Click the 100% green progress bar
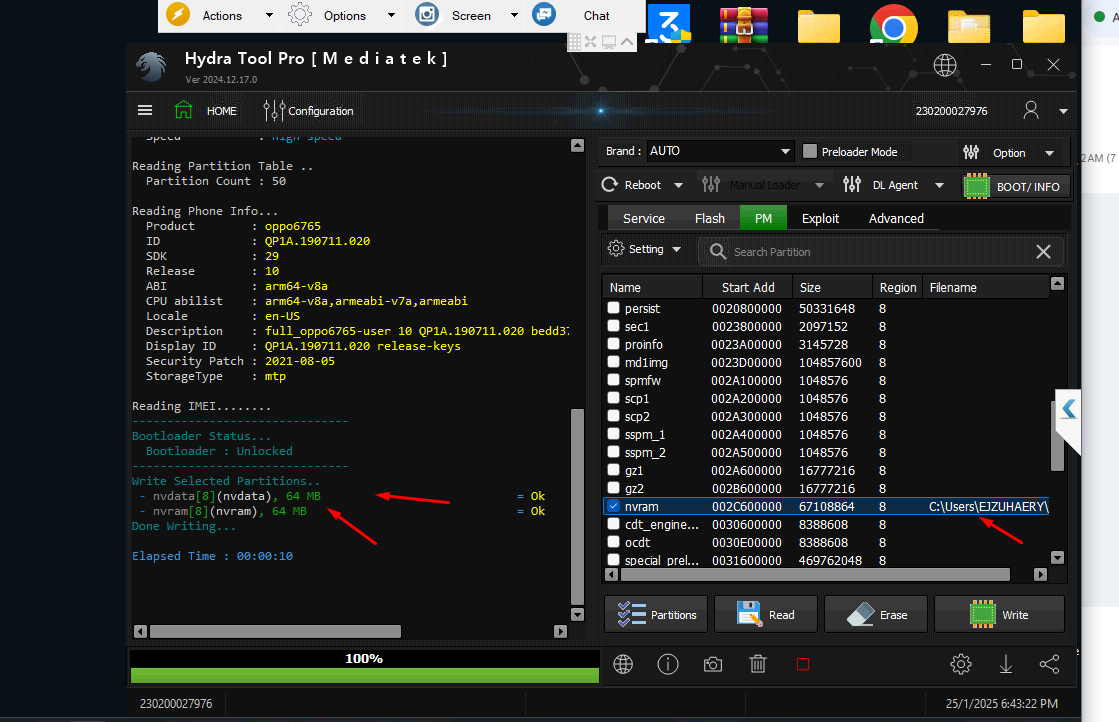 tap(365, 675)
